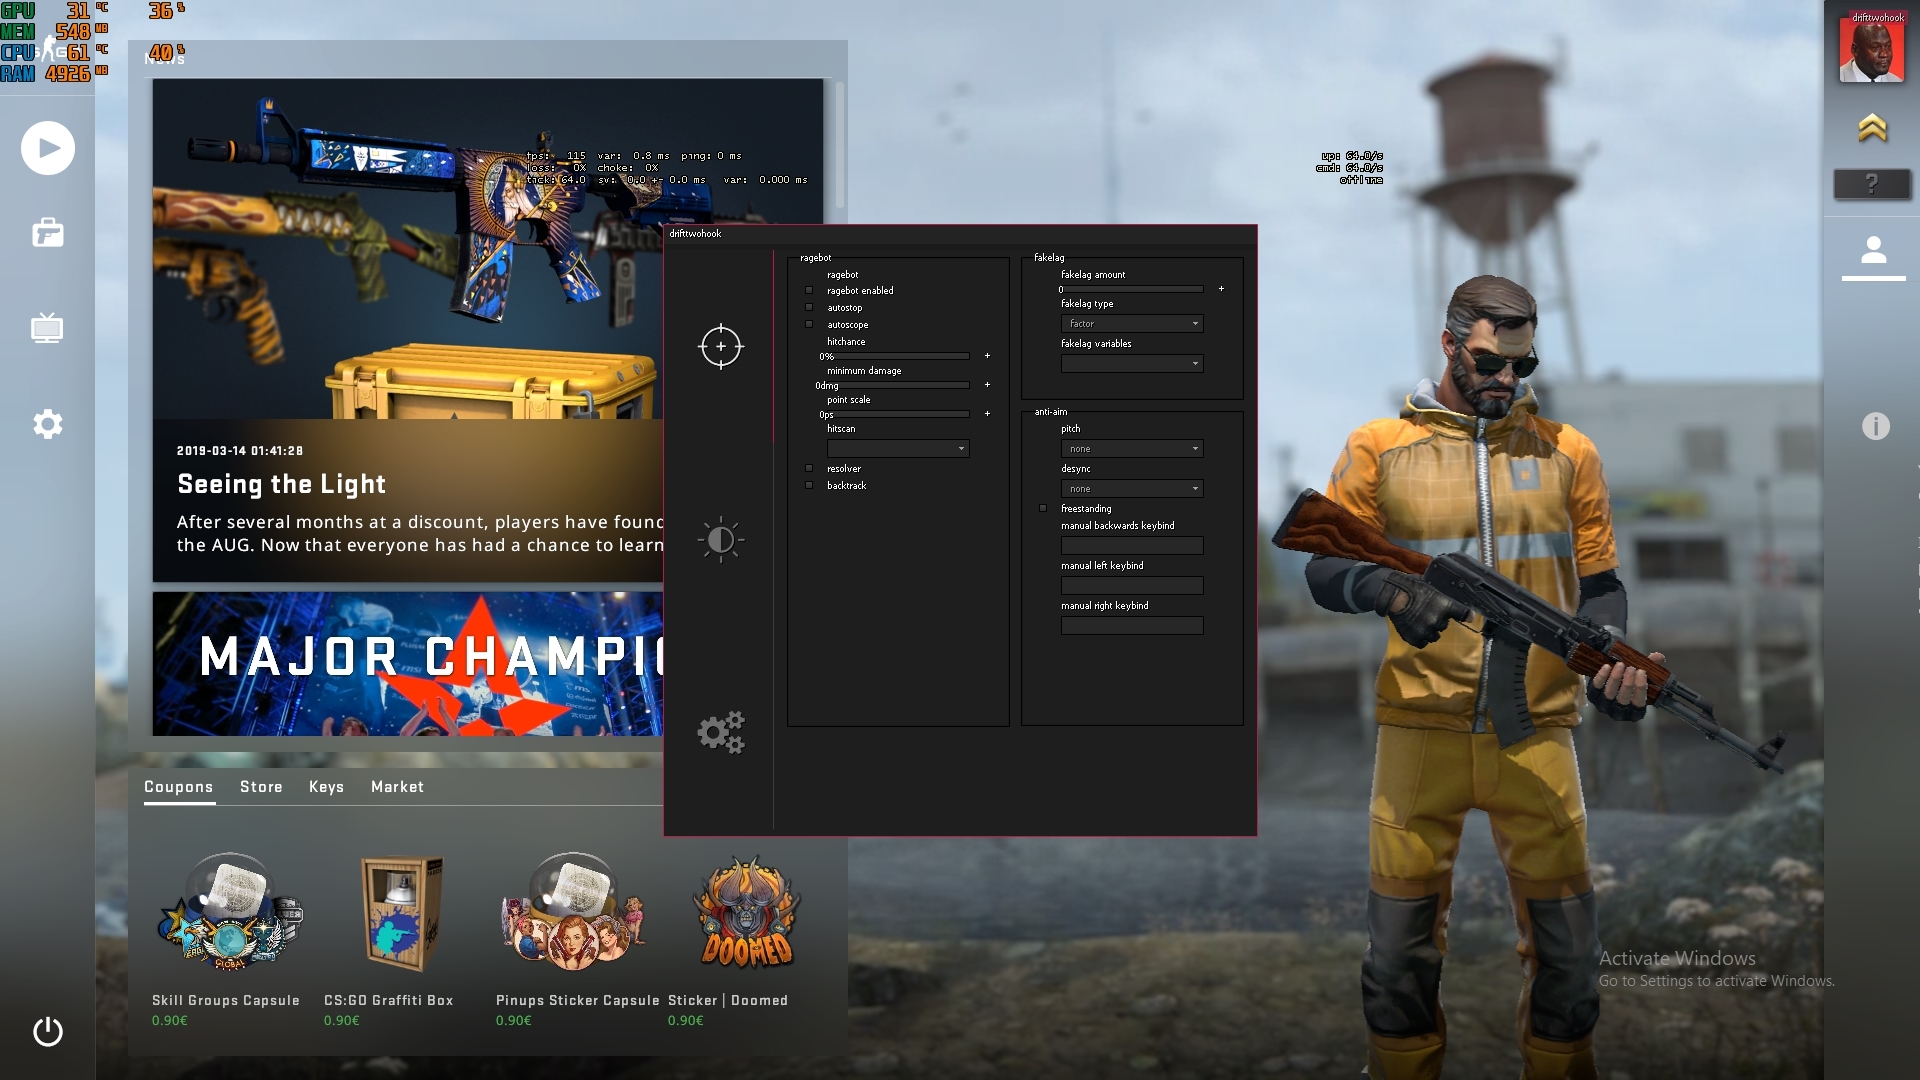This screenshot has height=1080, width=1920.
Task: Click the info icon on right panel
Action: (1875, 427)
